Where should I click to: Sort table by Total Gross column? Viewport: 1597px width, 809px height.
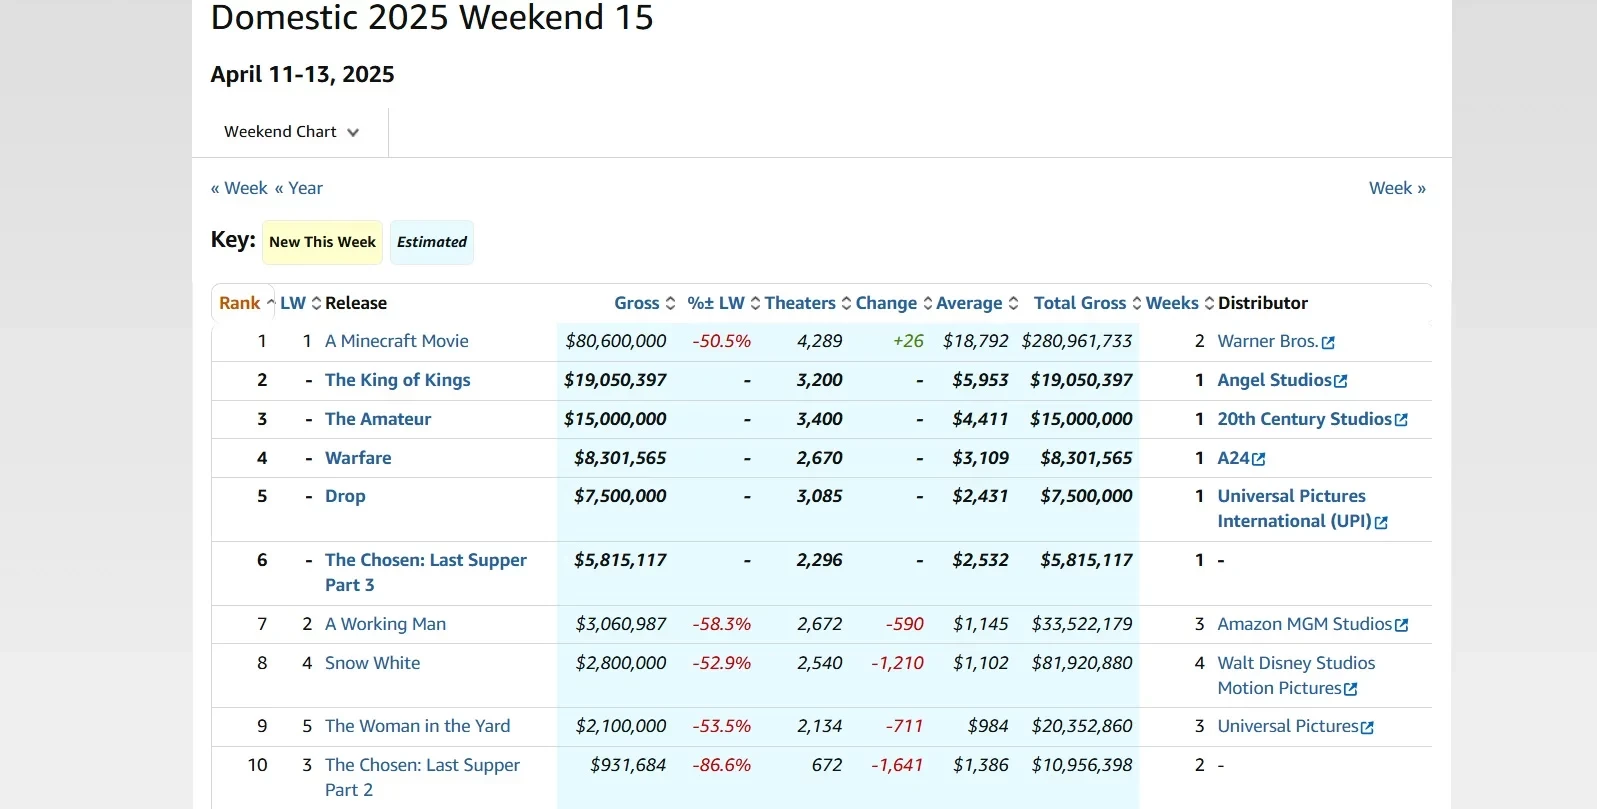[x=1079, y=303]
